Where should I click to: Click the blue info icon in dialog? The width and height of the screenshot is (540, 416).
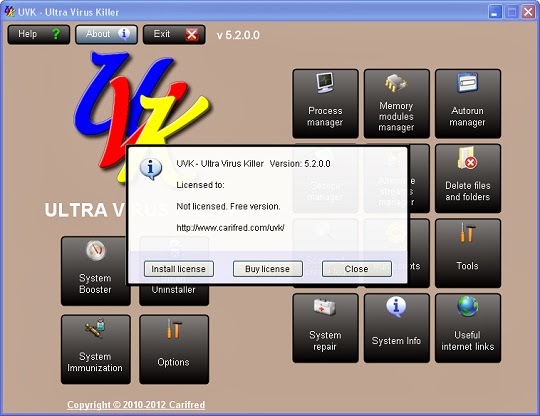(150, 169)
